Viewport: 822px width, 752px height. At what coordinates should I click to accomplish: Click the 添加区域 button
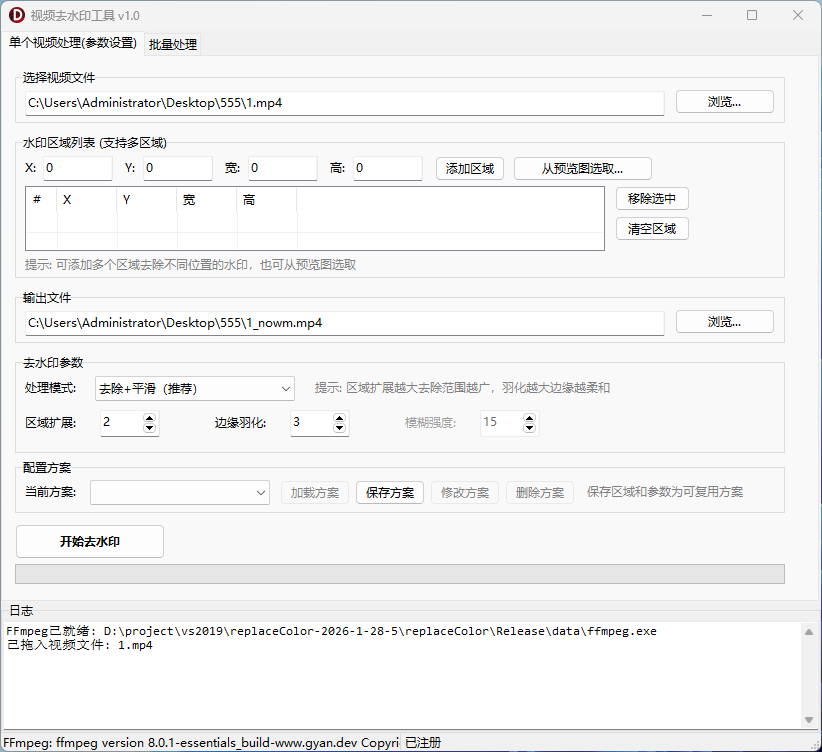(x=469, y=168)
